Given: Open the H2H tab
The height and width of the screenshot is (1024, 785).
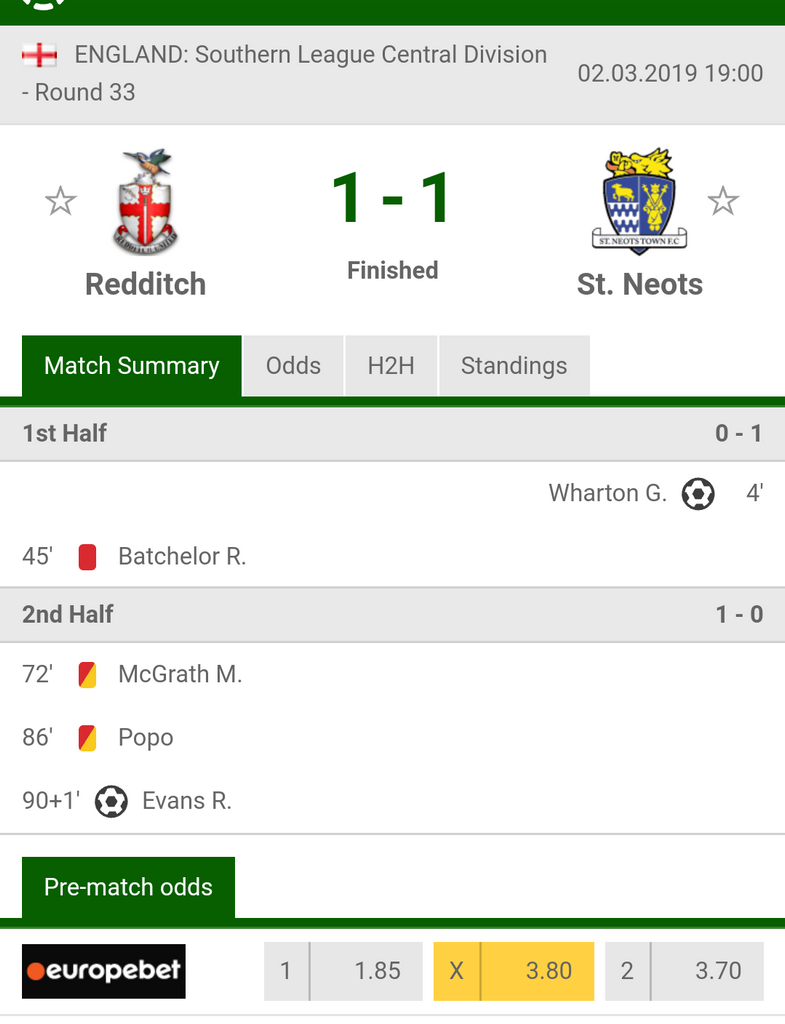Looking at the screenshot, I should click(x=391, y=366).
